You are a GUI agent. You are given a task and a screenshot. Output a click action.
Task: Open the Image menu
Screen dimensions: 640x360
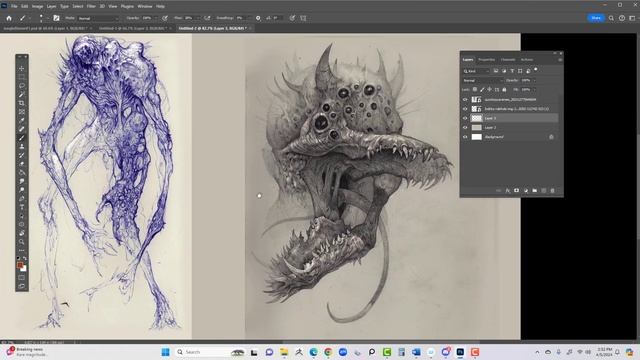click(x=37, y=7)
